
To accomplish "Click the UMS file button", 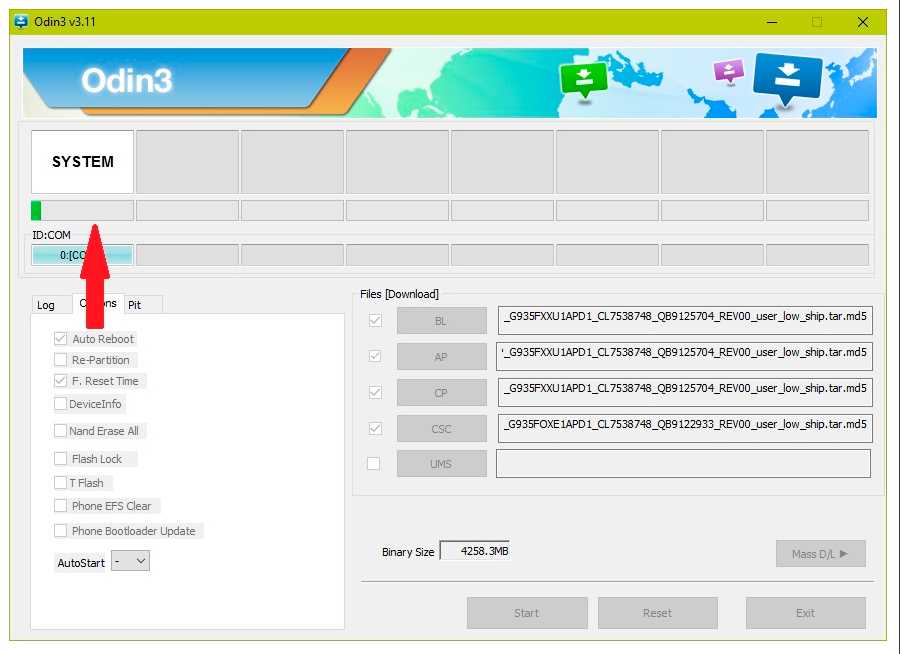I will click(x=441, y=464).
